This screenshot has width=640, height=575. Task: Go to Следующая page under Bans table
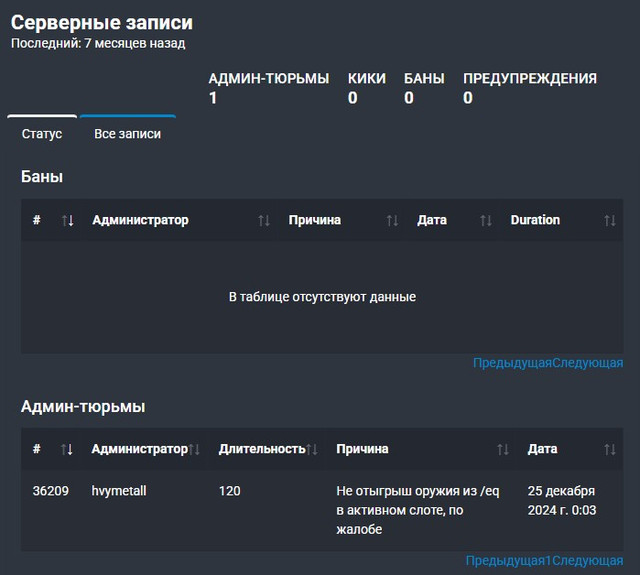point(588,363)
